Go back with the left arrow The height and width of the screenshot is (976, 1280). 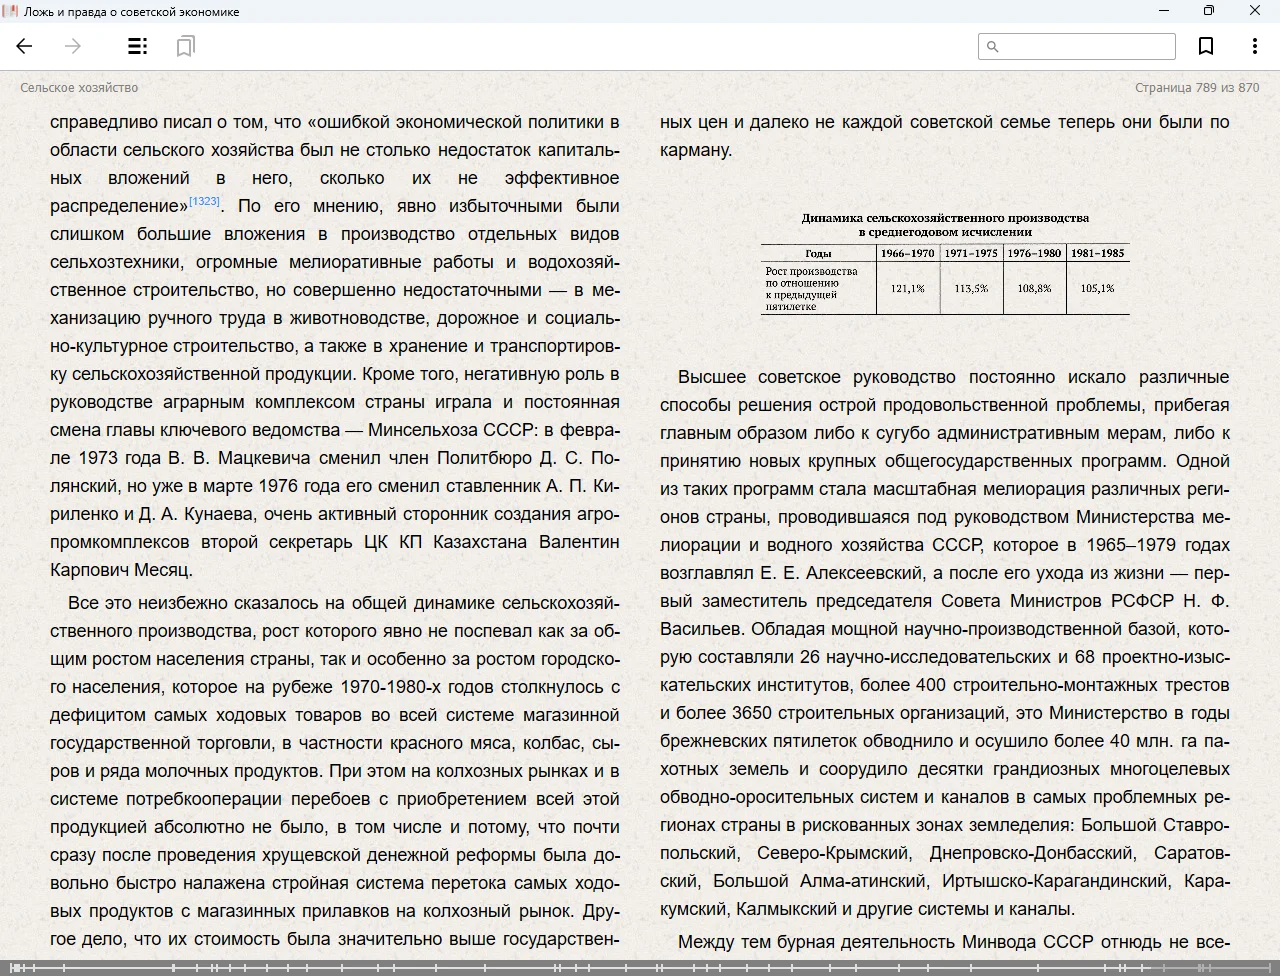coord(24,46)
